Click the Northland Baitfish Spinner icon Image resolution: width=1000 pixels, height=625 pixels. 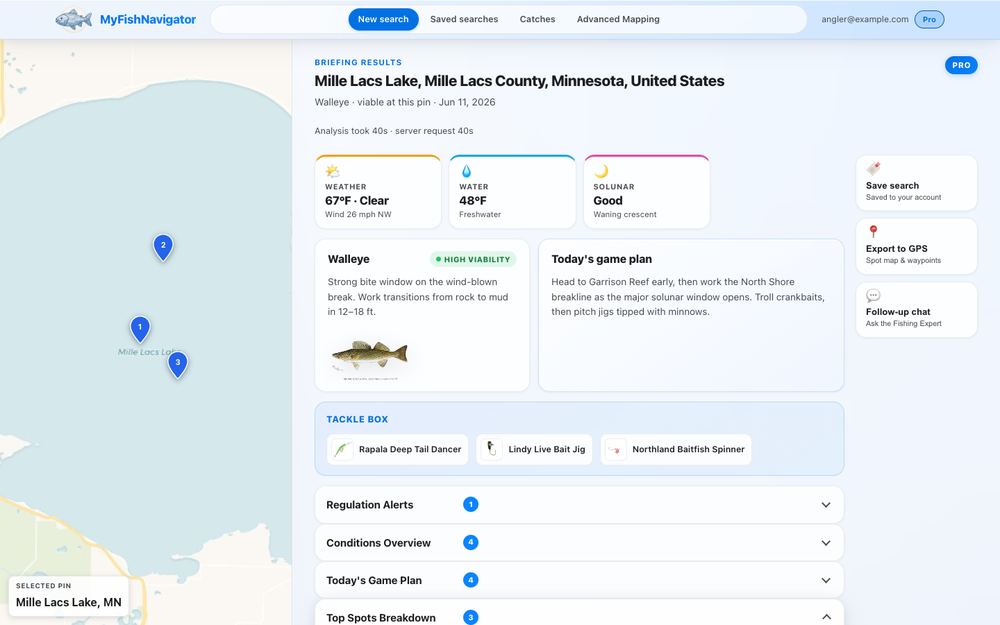[x=615, y=450]
